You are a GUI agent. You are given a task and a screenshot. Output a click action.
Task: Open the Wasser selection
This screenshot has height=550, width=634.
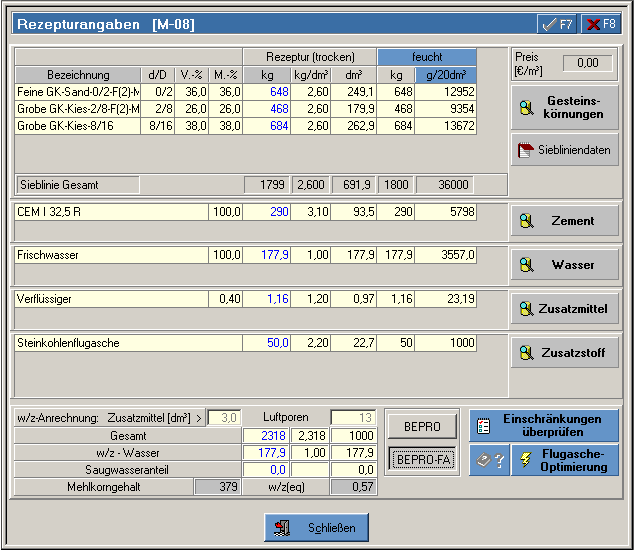(564, 265)
